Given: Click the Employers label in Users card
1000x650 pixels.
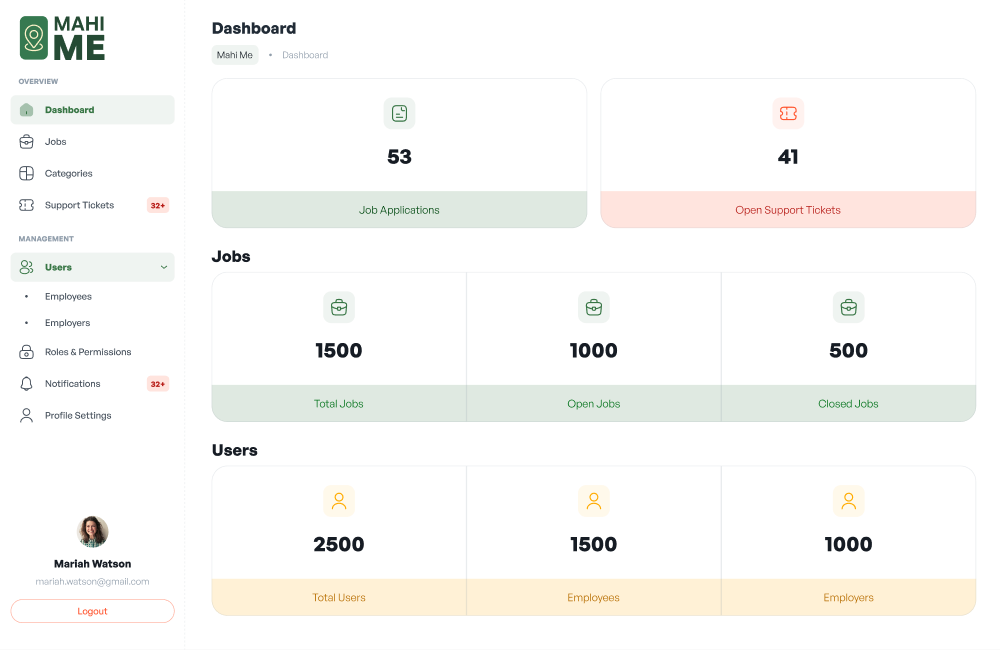Looking at the screenshot, I should pyautogui.click(x=848, y=598).
